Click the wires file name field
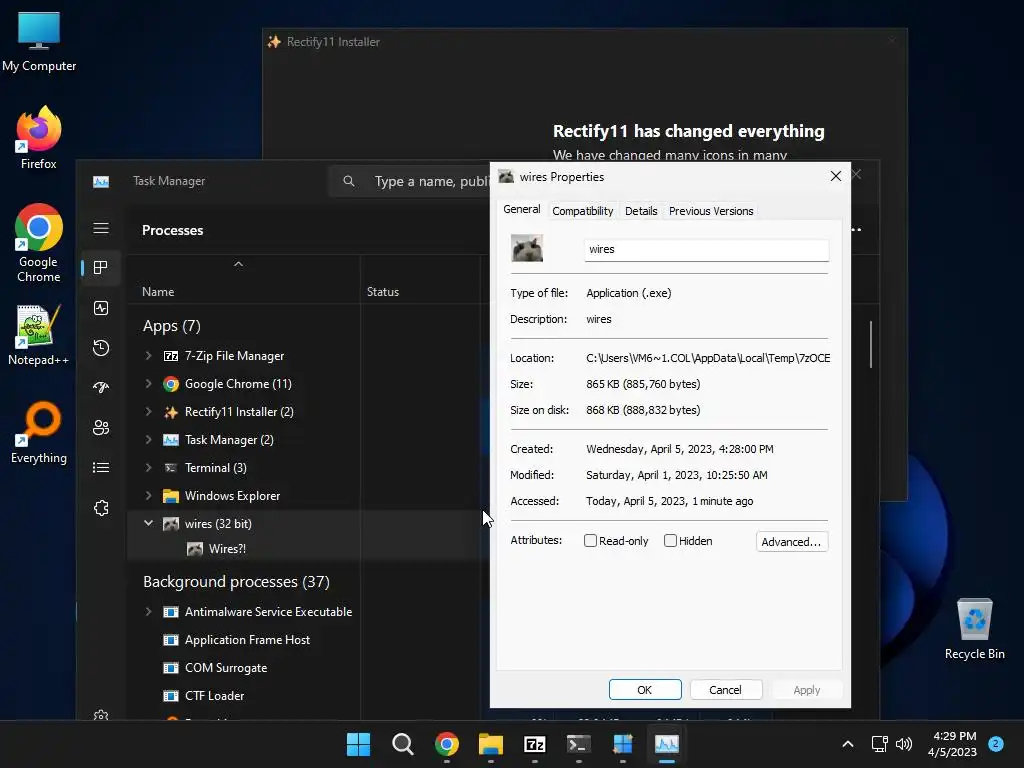1024x768 pixels. point(707,249)
